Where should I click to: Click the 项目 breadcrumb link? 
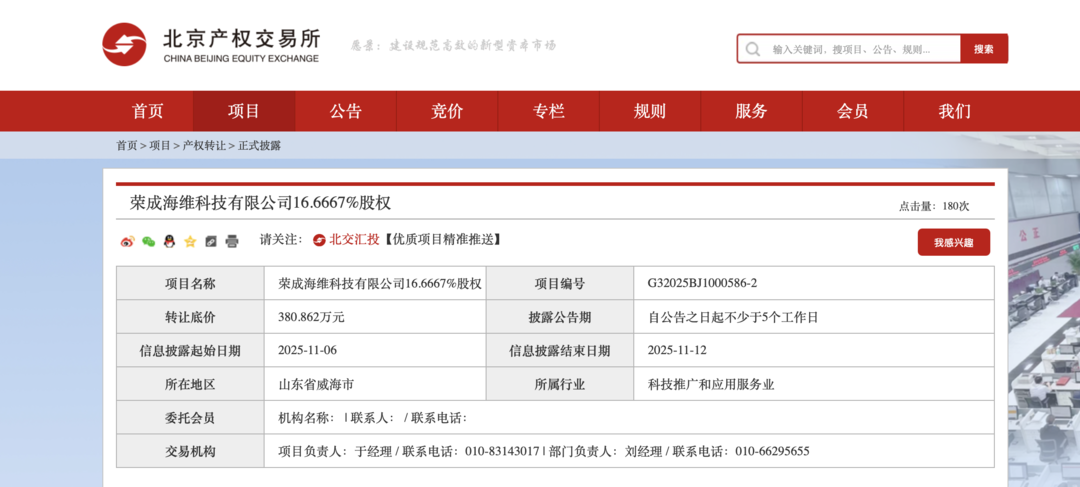point(160,146)
